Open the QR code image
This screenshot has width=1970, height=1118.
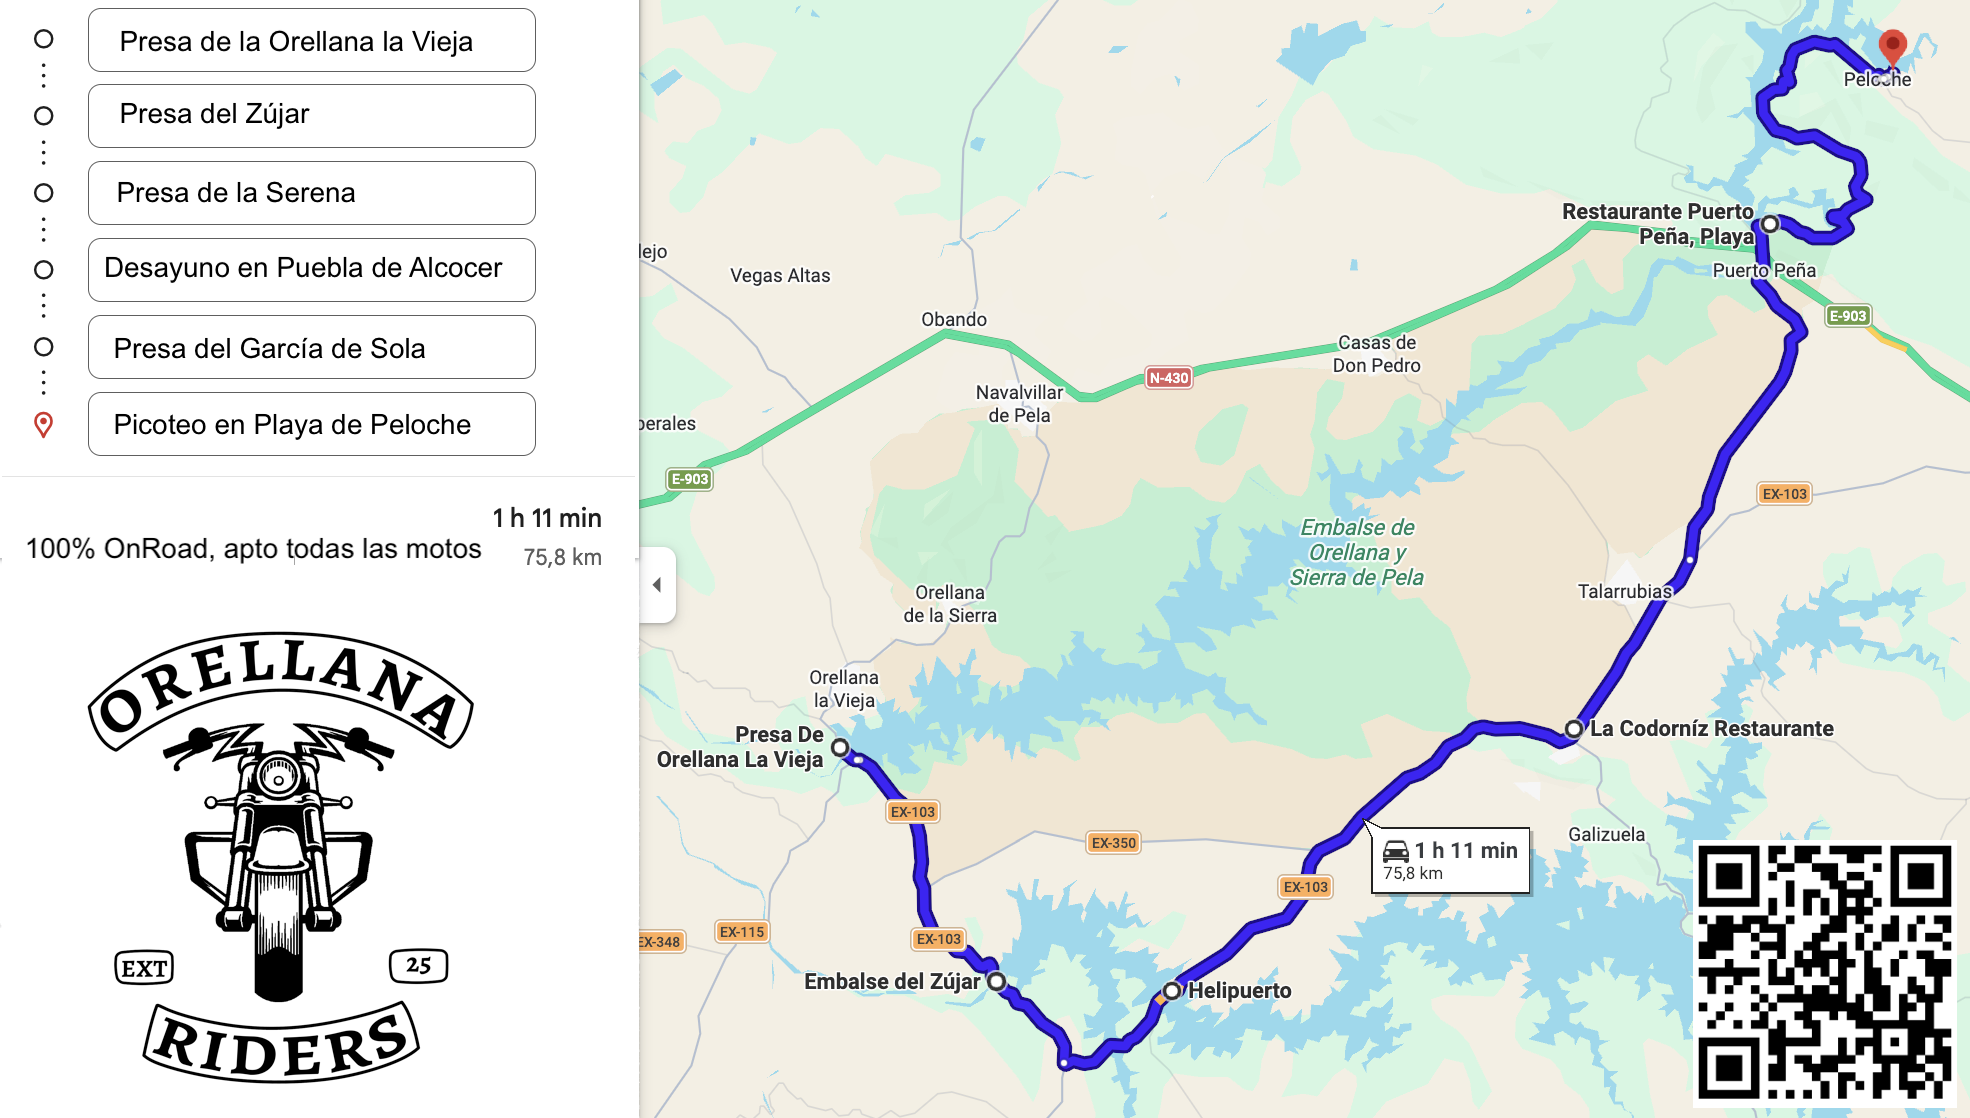1825,973
